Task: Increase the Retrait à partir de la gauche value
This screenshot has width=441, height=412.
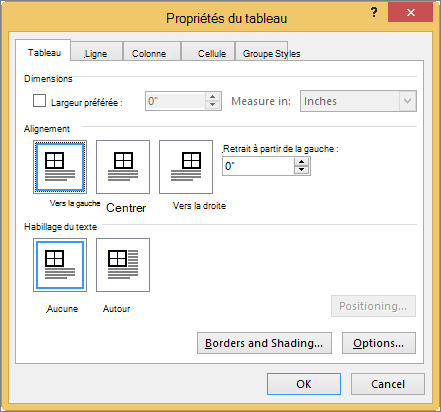Action: point(301,162)
